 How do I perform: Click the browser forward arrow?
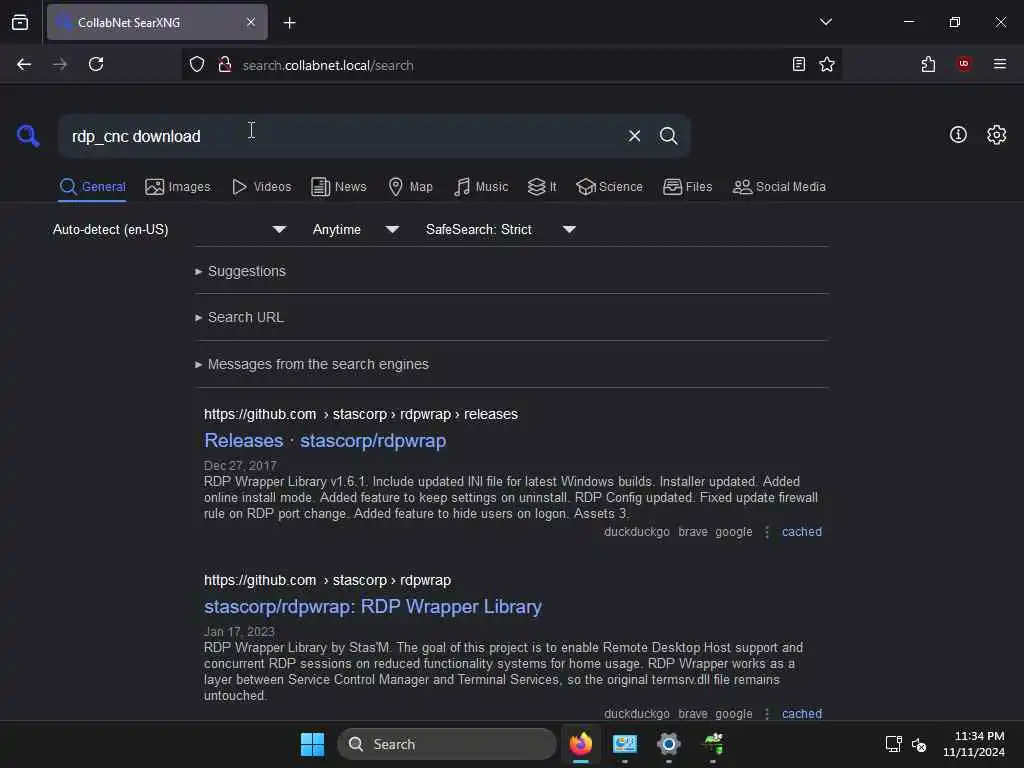(x=59, y=64)
